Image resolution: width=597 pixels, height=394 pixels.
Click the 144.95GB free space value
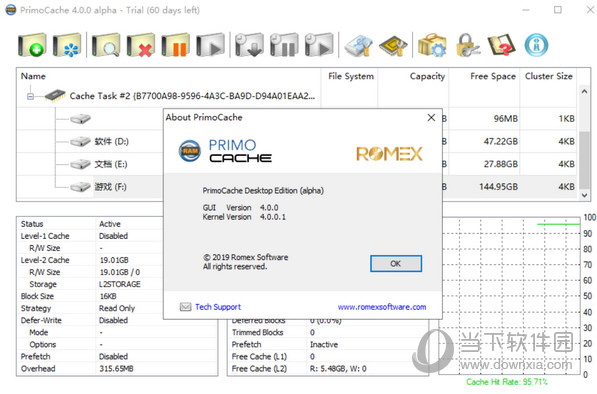click(x=498, y=187)
